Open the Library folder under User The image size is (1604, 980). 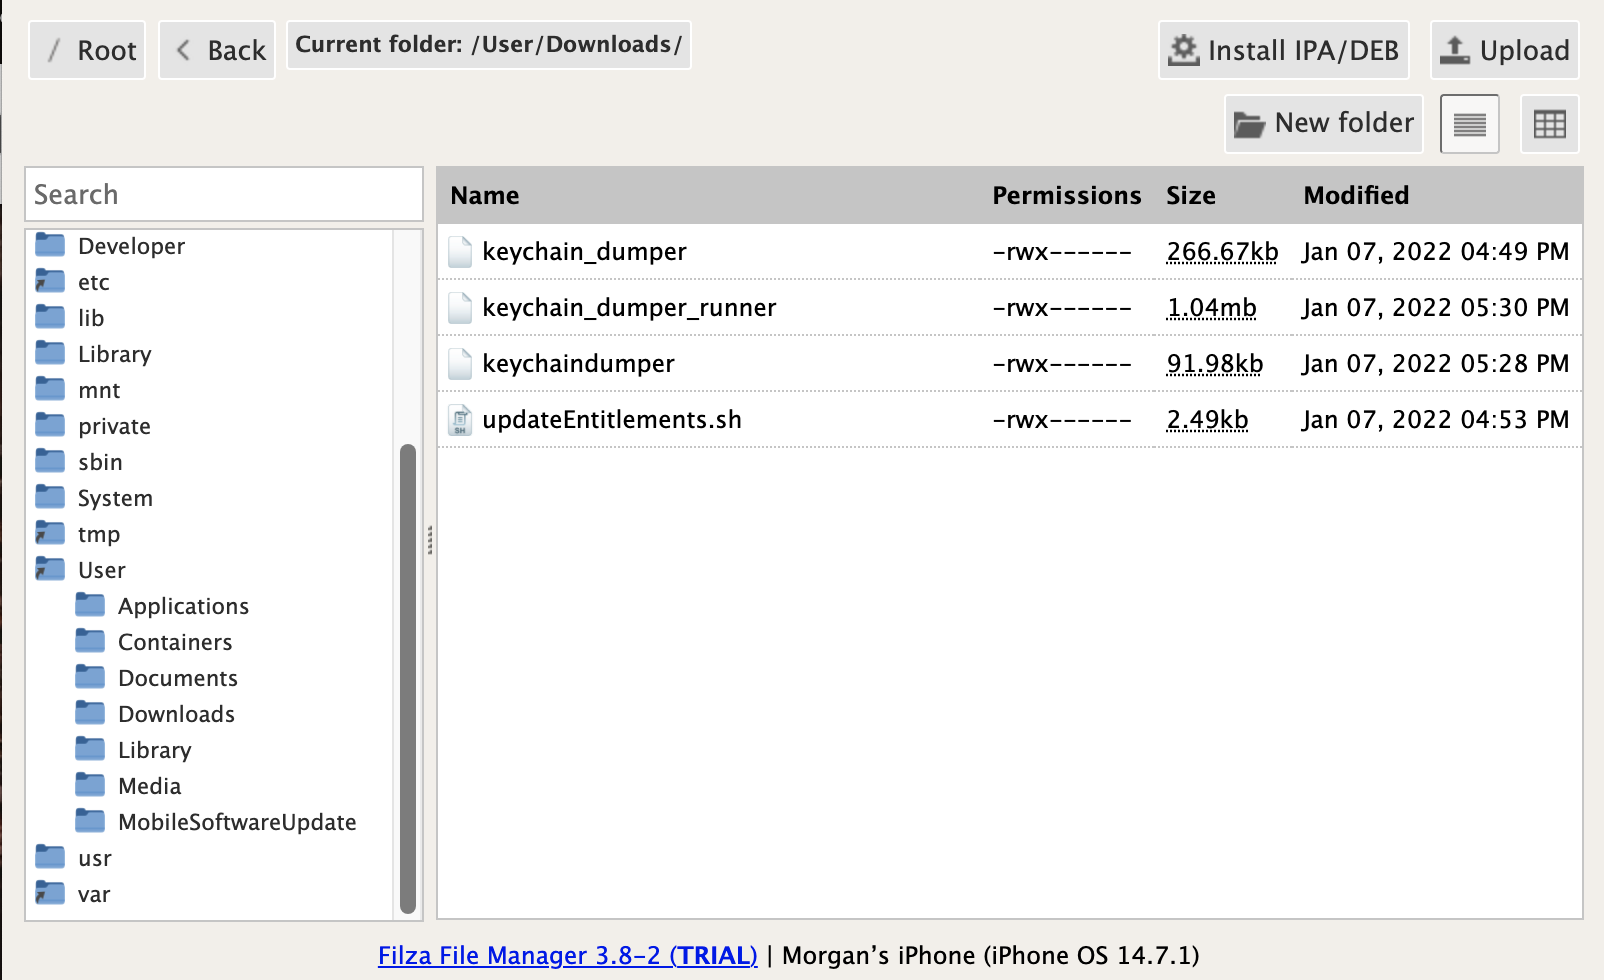pos(154,750)
